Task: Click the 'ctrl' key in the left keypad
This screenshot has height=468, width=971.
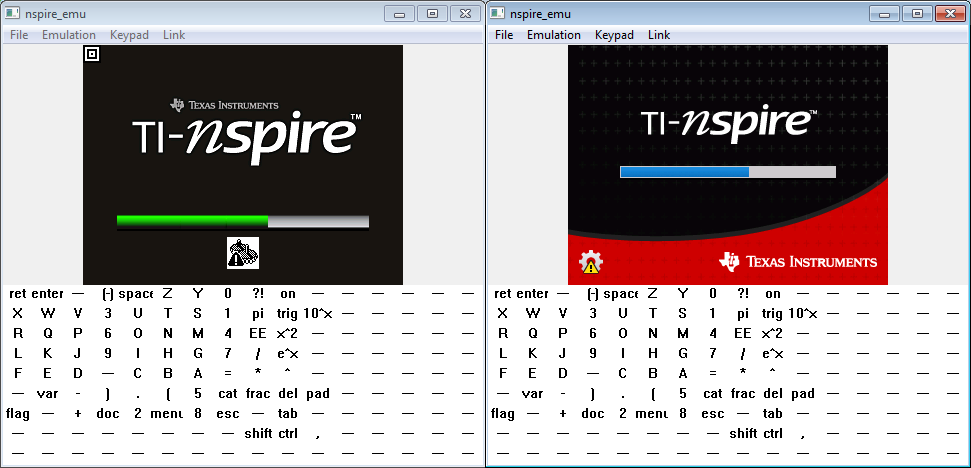Action: point(288,433)
